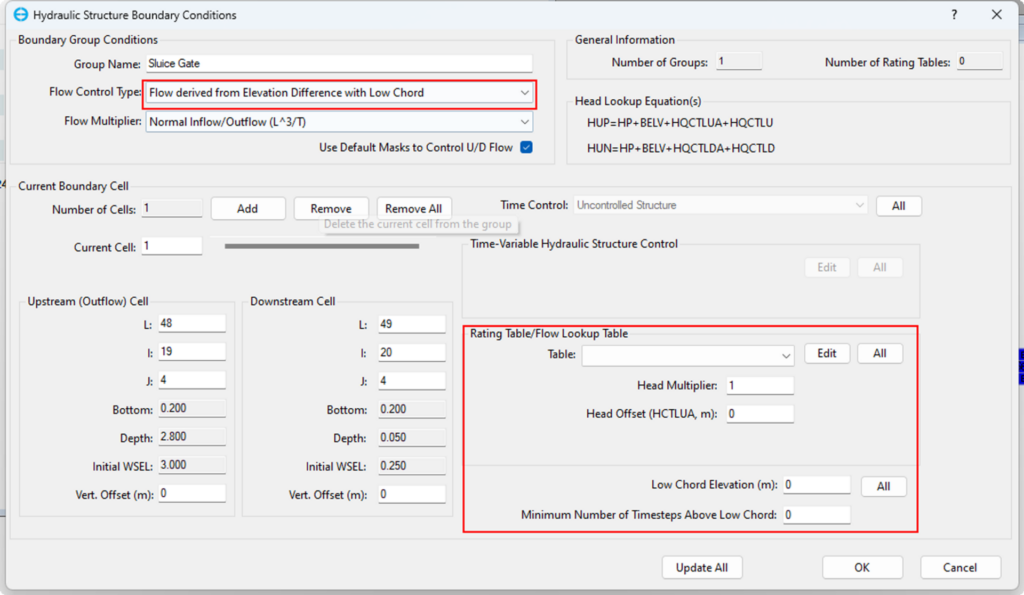Viewport: 1024px width, 595px height.
Task: Click the Upstream Cell J field
Action: tap(192, 380)
